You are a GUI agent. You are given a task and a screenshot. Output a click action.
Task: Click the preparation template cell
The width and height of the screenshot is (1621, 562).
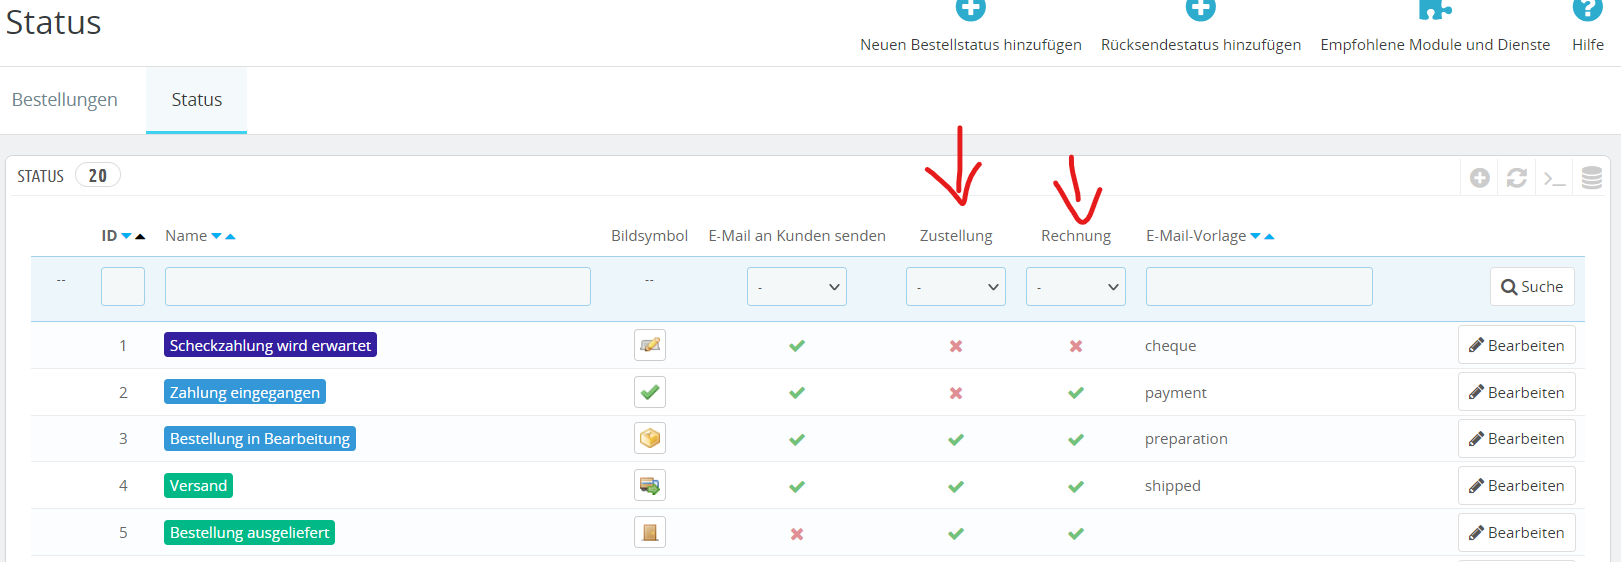pyautogui.click(x=1186, y=439)
